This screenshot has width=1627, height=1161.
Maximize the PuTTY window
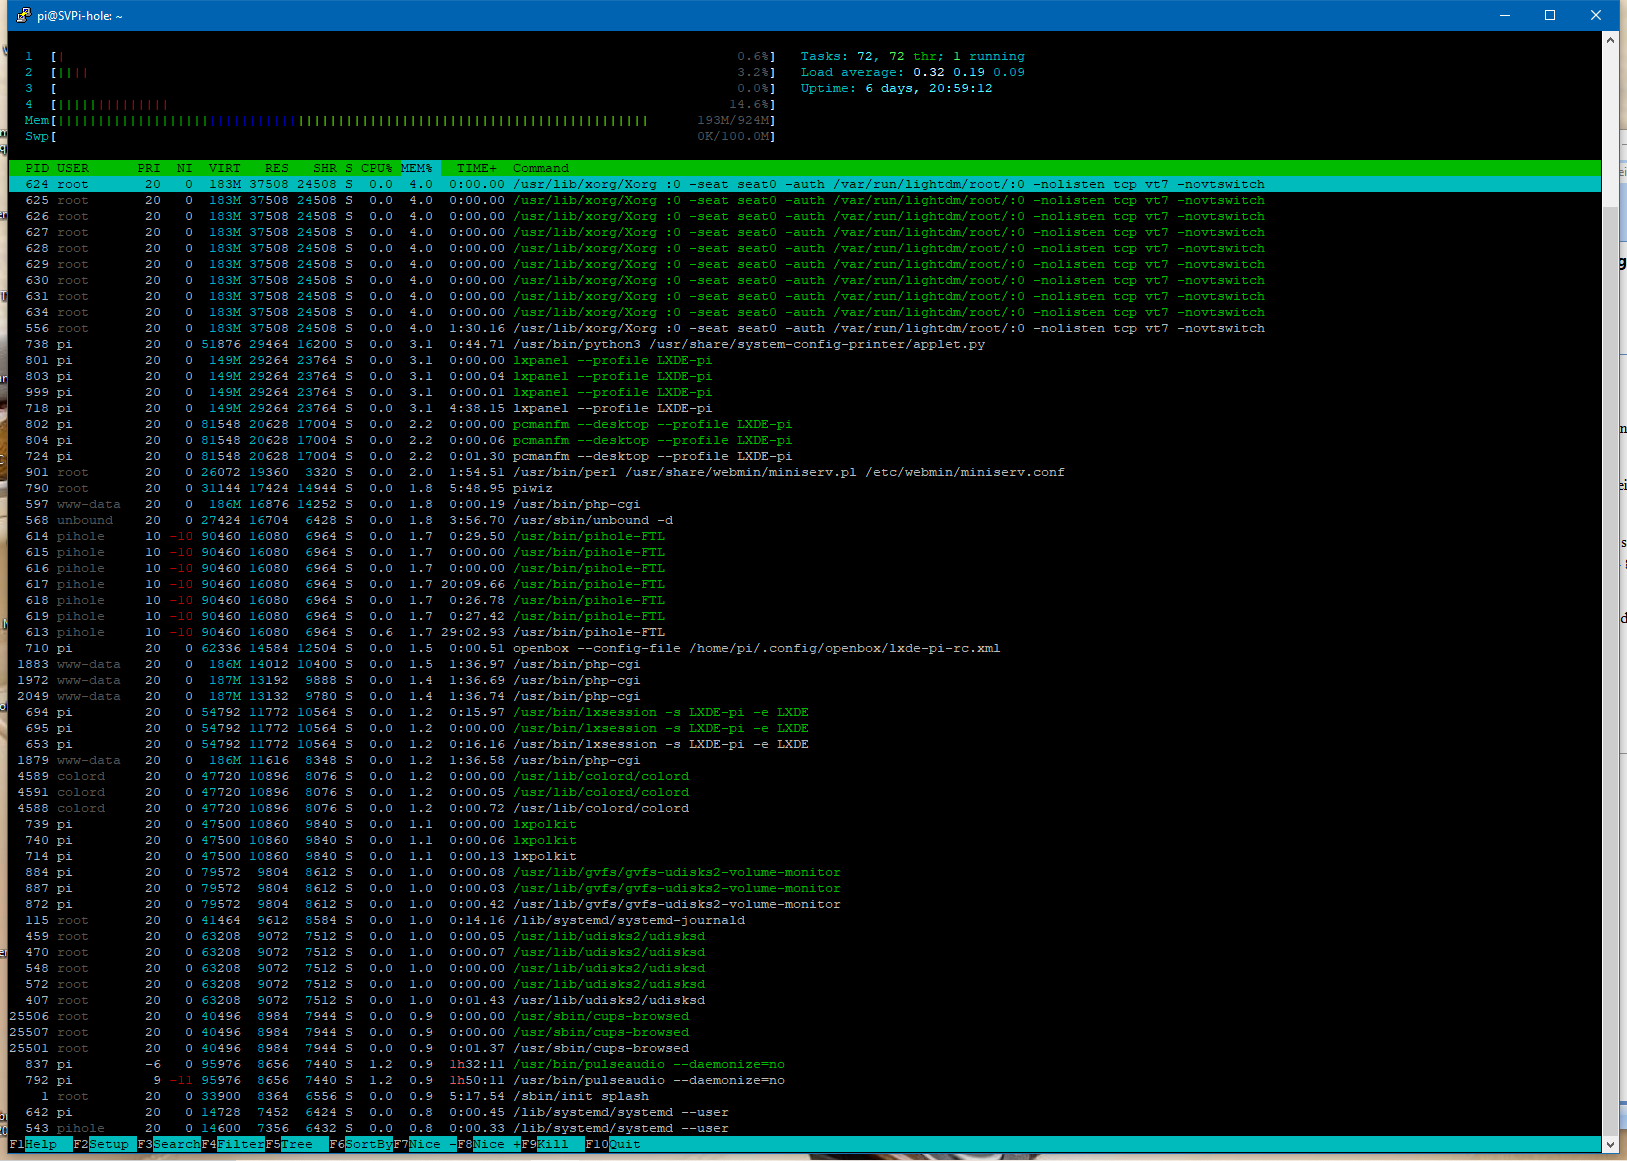click(x=1550, y=15)
